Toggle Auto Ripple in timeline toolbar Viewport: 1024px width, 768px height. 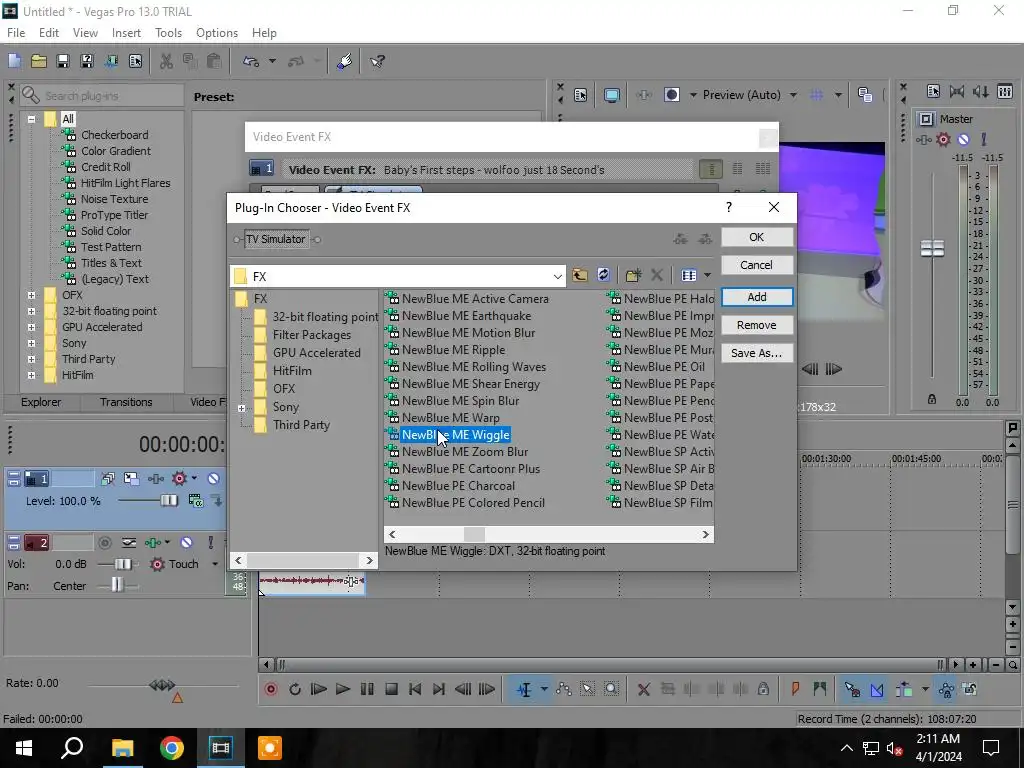pyautogui.click(x=903, y=689)
